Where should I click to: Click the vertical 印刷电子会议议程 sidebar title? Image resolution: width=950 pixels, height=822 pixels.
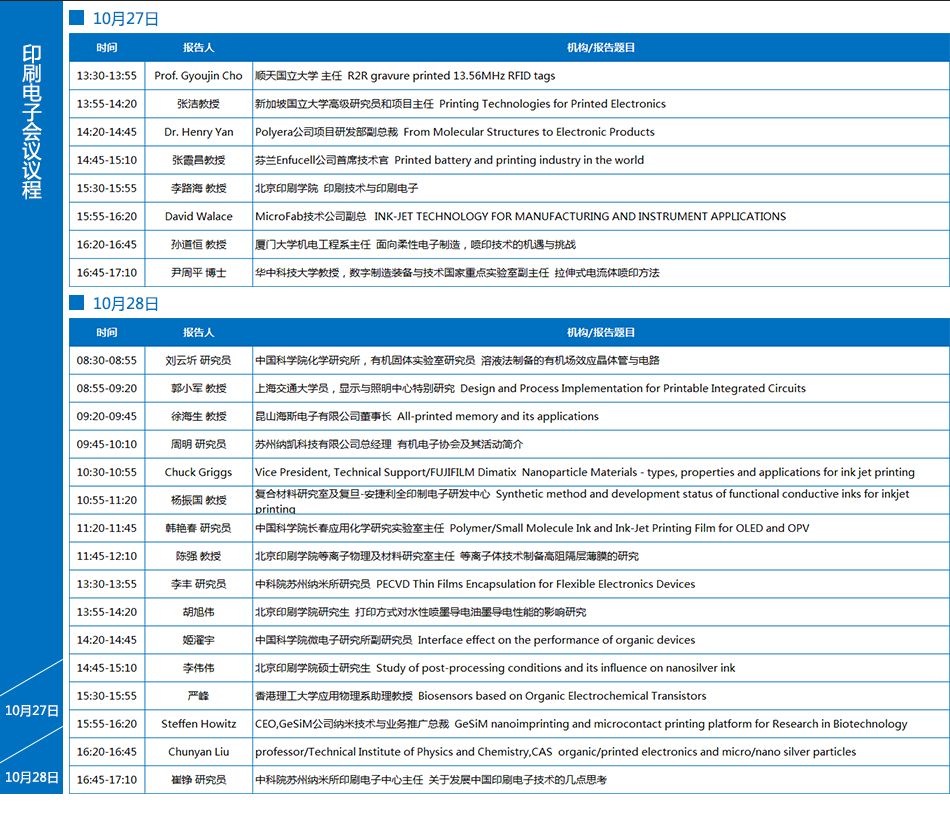click(x=32, y=122)
